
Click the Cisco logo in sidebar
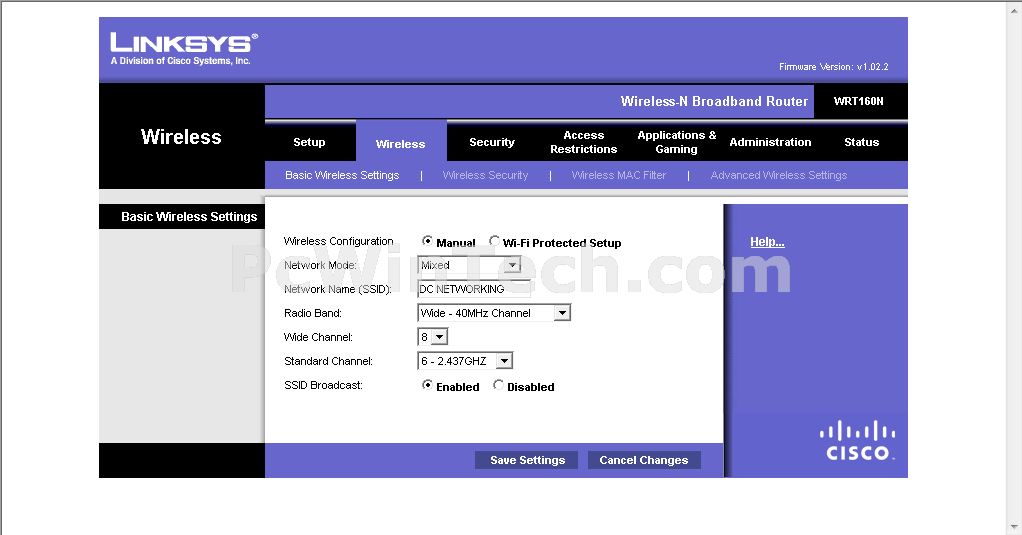tap(857, 441)
